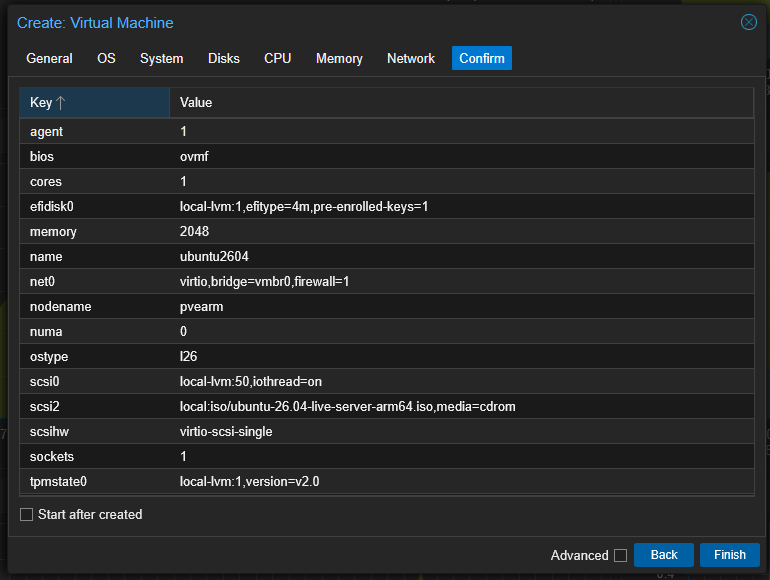
Task: Select the Confirm tab
Action: click(482, 58)
